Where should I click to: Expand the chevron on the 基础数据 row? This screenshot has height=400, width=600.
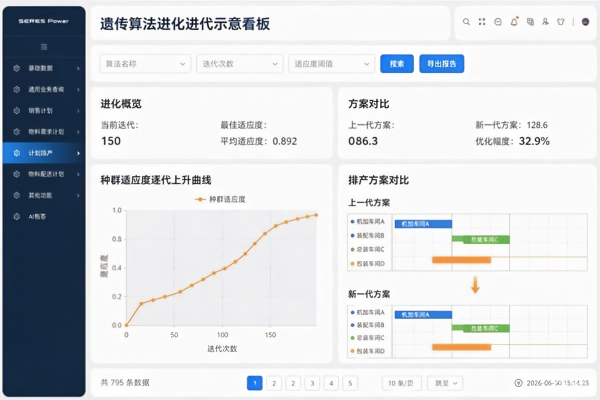pos(78,69)
